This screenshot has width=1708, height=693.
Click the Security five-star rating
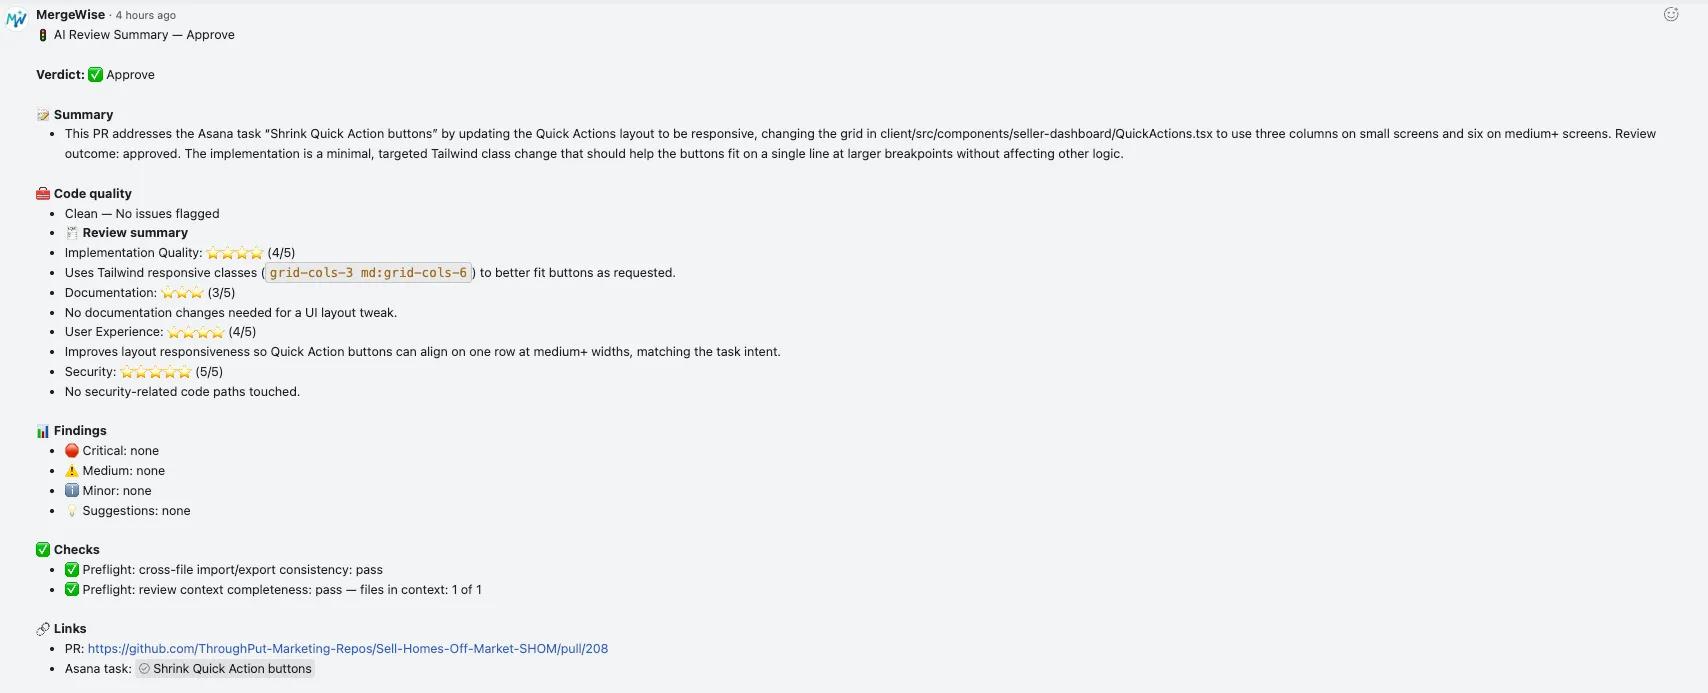(155, 372)
